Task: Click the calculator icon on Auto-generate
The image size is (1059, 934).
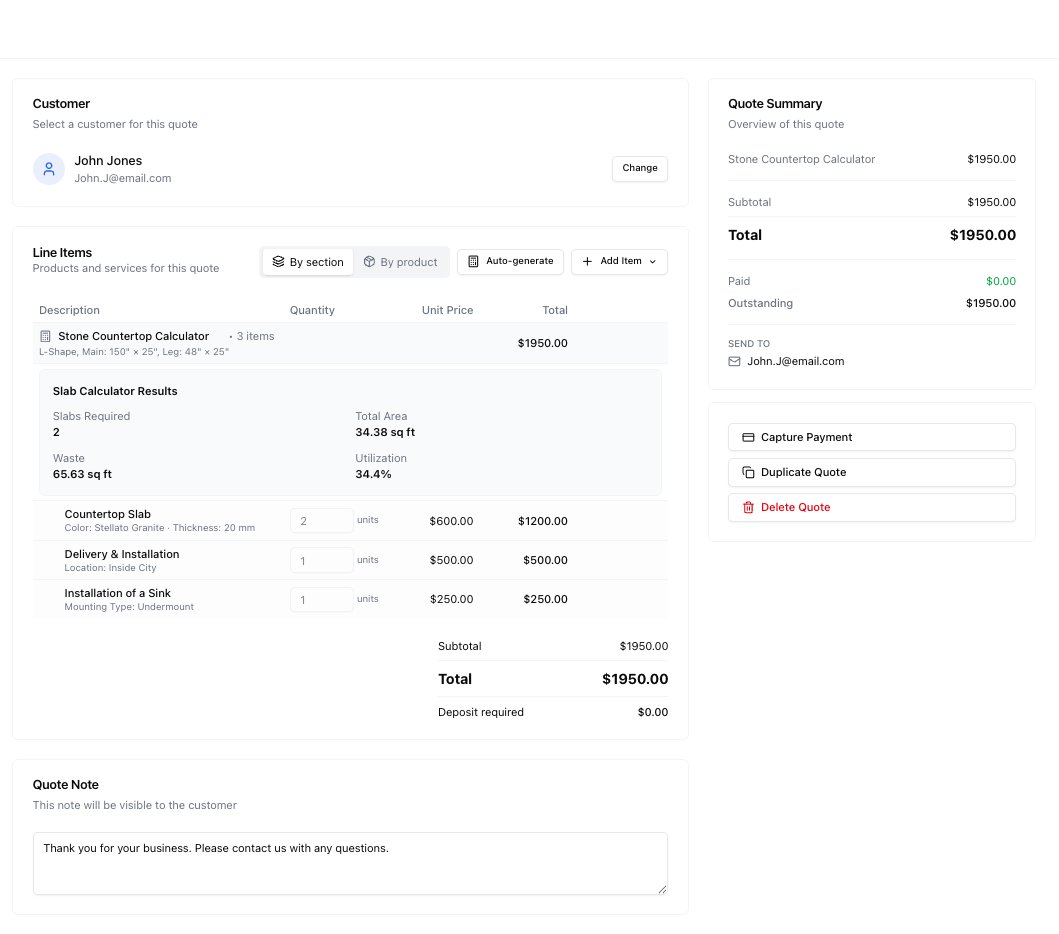Action: click(x=473, y=260)
